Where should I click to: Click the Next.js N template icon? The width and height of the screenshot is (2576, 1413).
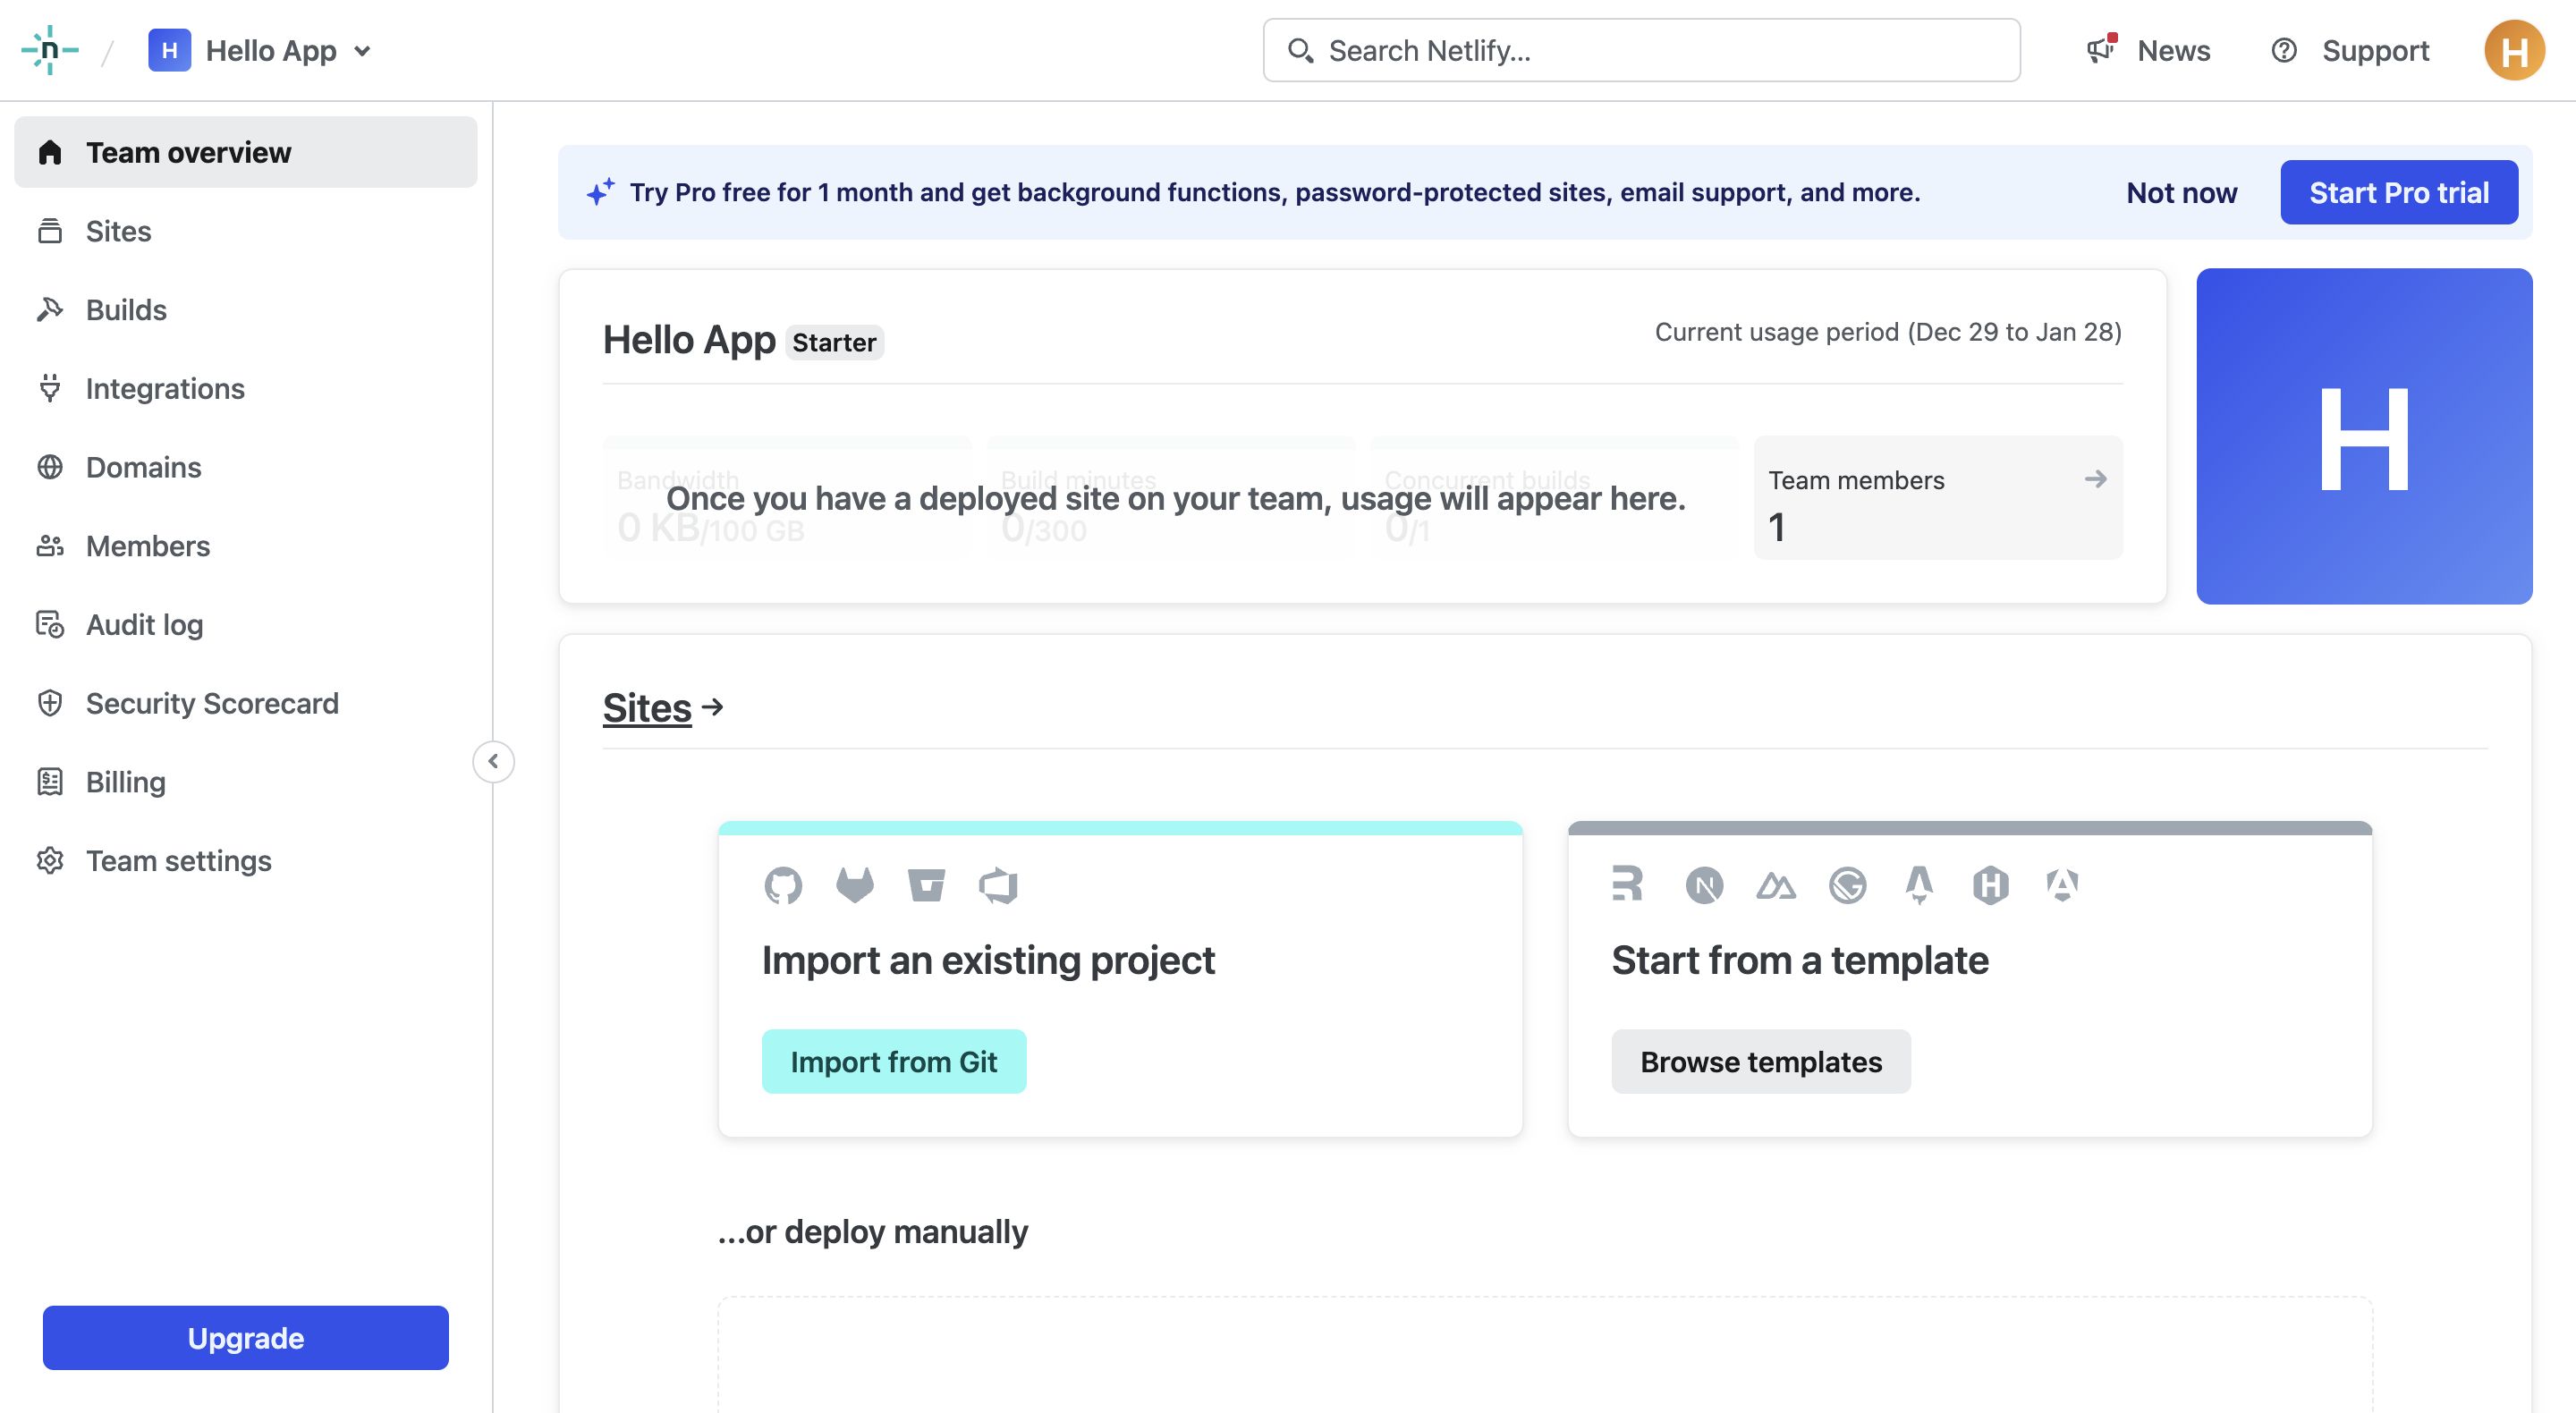(x=1704, y=885)
